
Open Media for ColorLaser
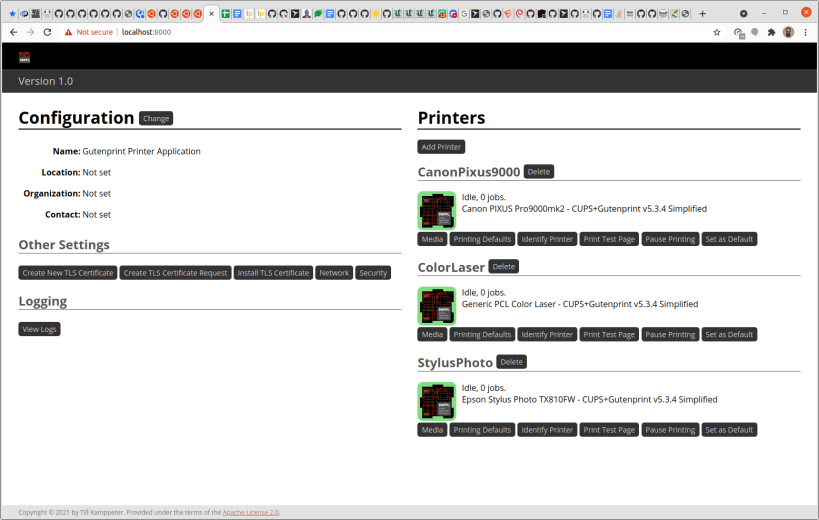(432, 335)
